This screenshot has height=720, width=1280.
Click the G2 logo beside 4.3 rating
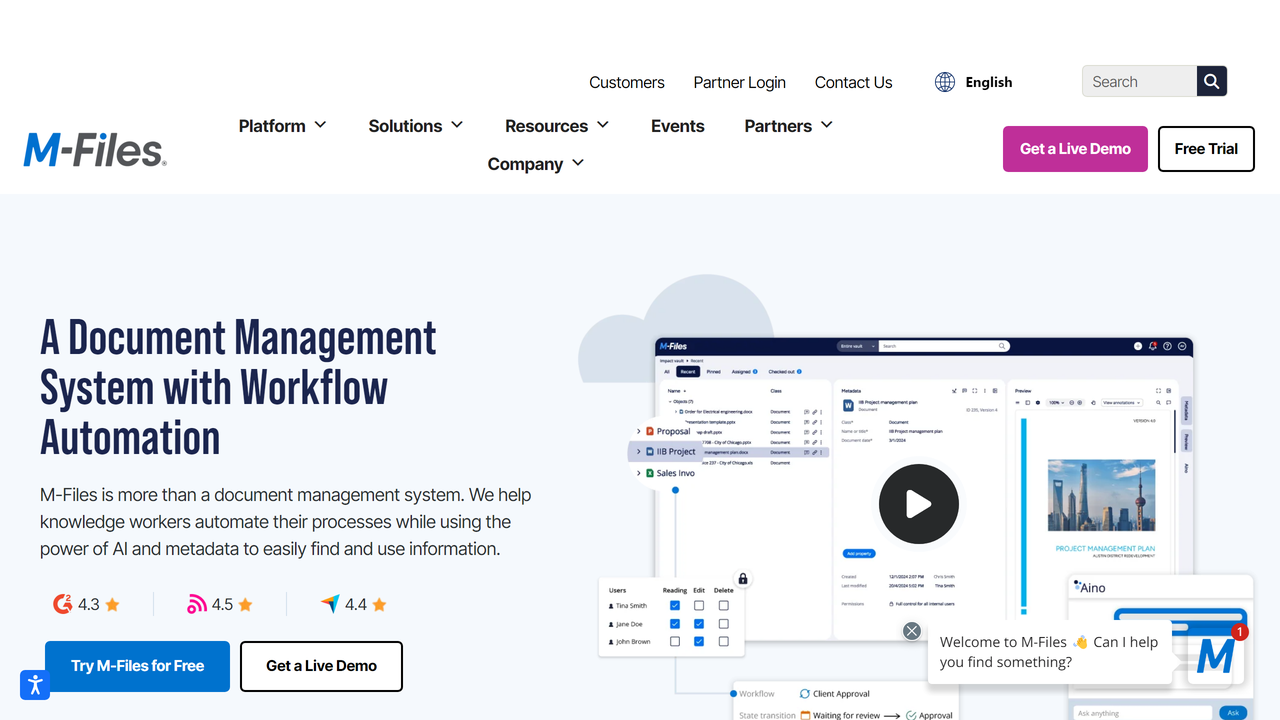pyautogui.click(x=62, y=604)
